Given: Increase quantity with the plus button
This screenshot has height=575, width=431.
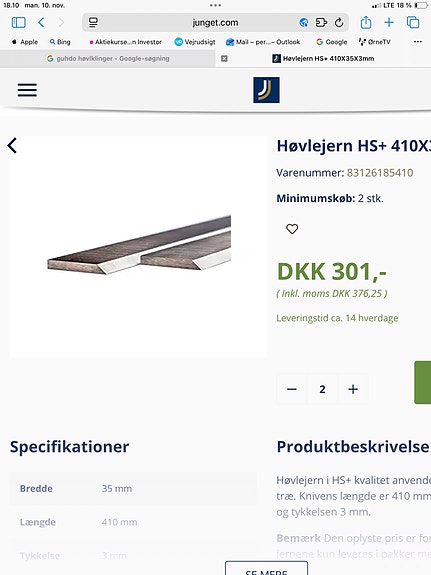Looking at the screenshot, I should point(353,389).
